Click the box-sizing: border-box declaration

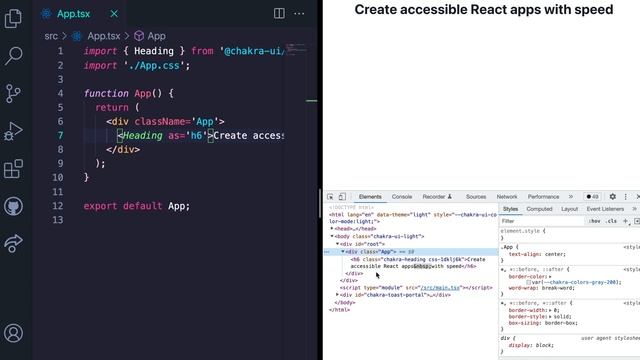pos(543,323)
